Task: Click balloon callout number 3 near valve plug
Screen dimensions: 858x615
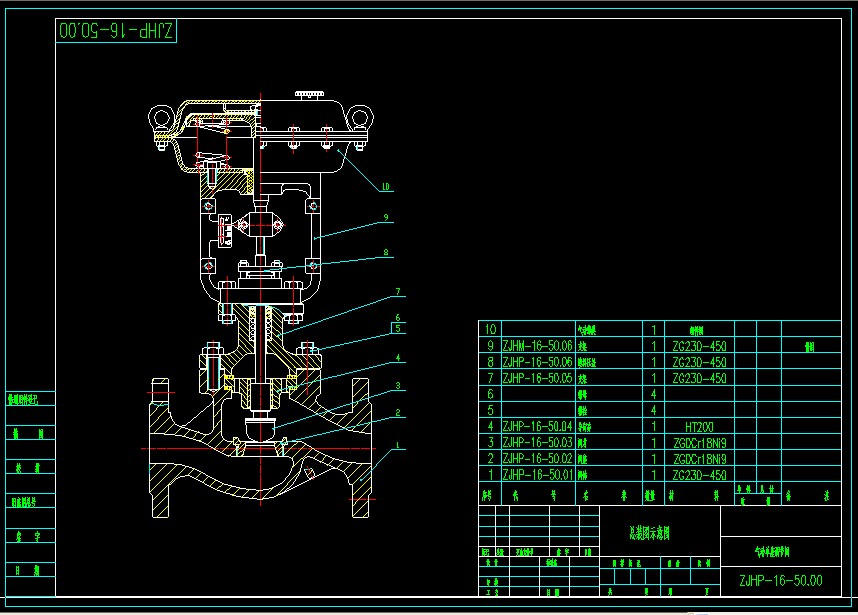Action: click(397, 385)
